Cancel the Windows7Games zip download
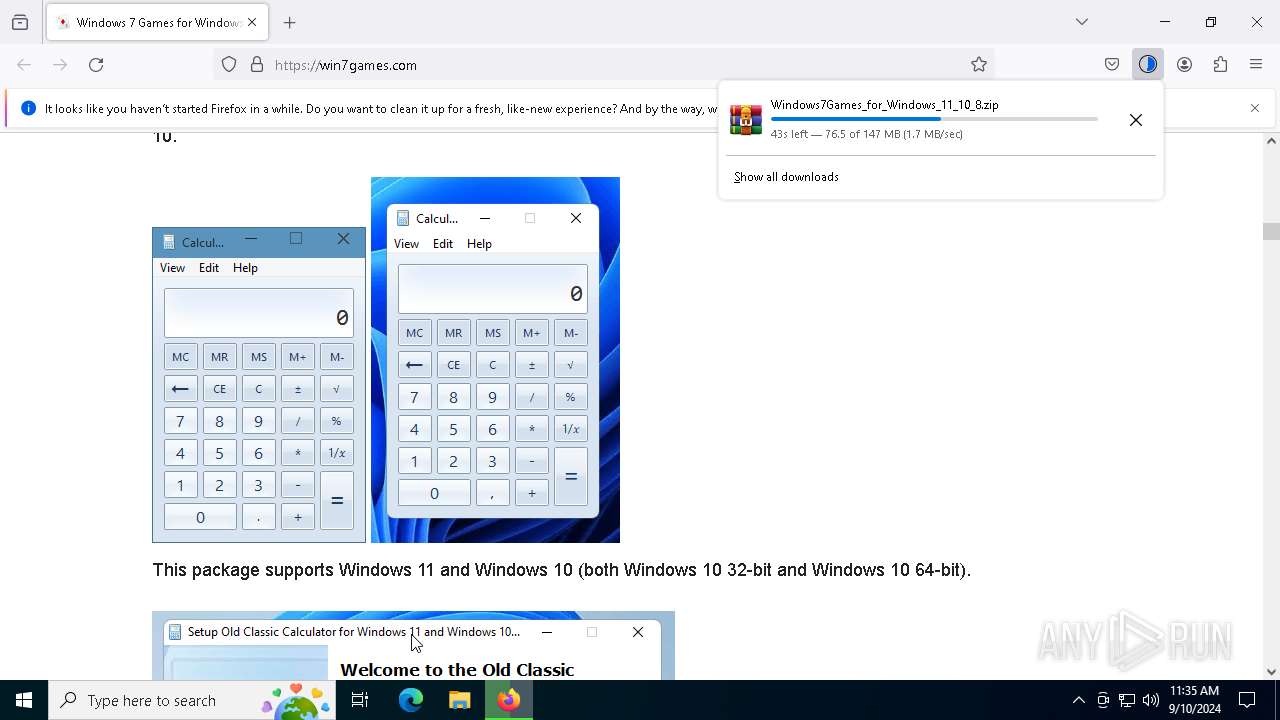1280x720 pixels. tap(1136, 120)
